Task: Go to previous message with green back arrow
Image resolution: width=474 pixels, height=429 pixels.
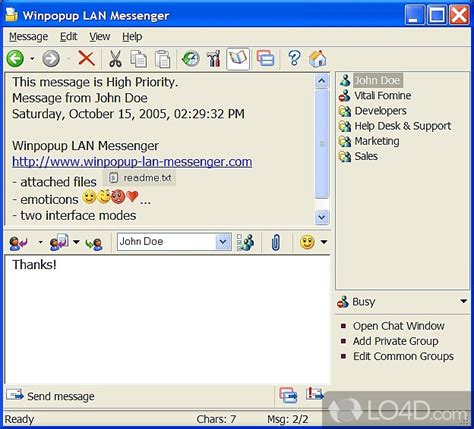Action: [x=15, y=59]
